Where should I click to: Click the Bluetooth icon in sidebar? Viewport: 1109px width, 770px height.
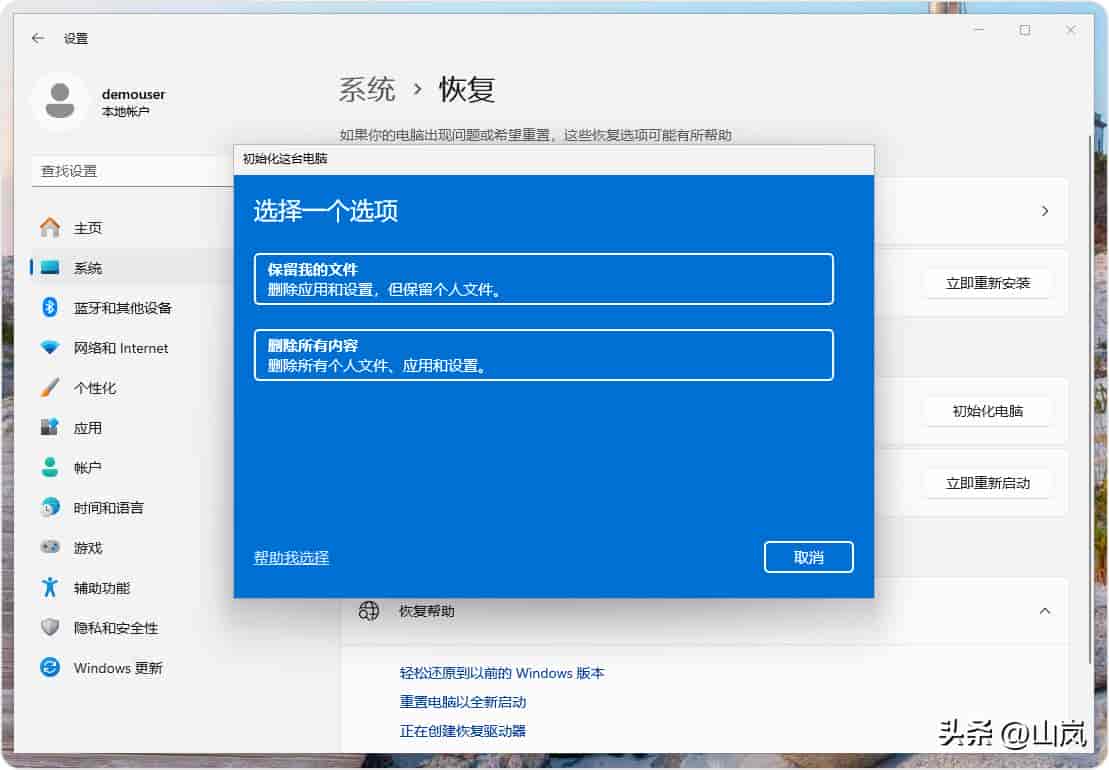50,307
